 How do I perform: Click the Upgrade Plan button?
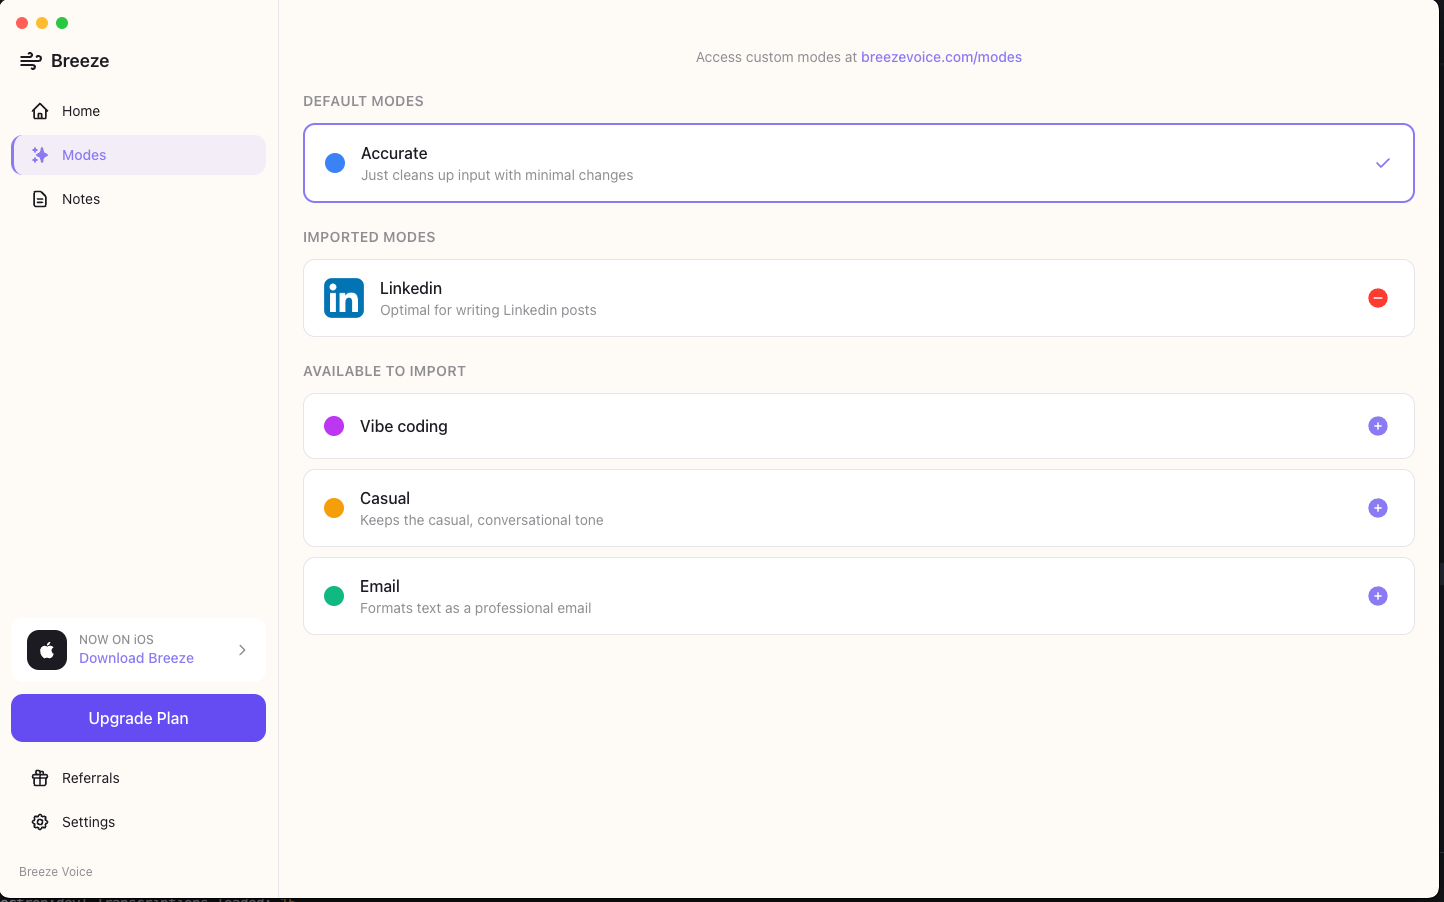click(x=138, y=717)
